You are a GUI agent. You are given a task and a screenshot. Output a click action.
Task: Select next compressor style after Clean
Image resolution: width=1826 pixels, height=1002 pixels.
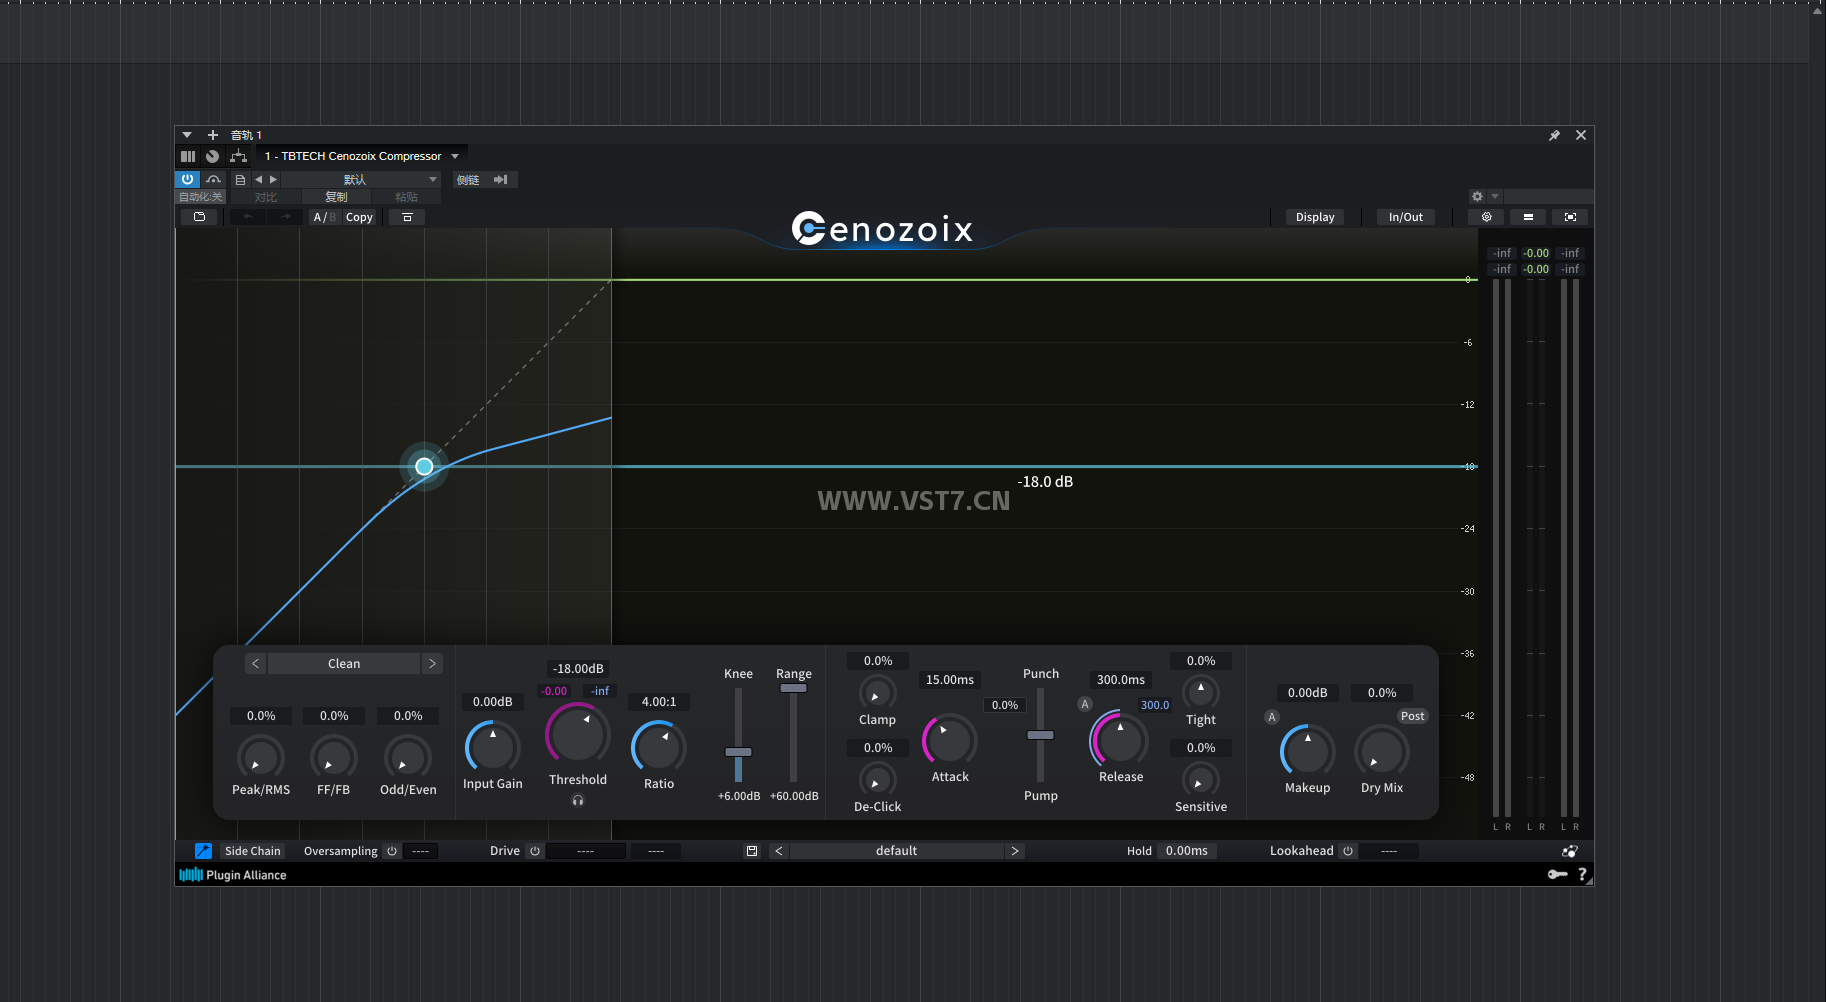(x=432, y=664)
